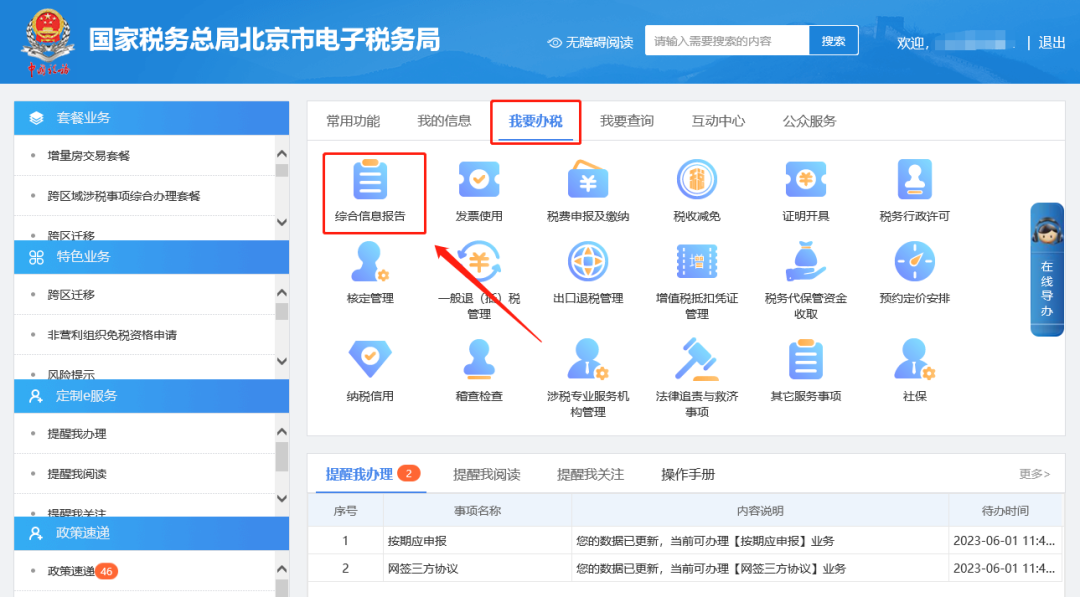Click down arrow in 特色业务 list
1080x597 pixels.
coord(282,361)
